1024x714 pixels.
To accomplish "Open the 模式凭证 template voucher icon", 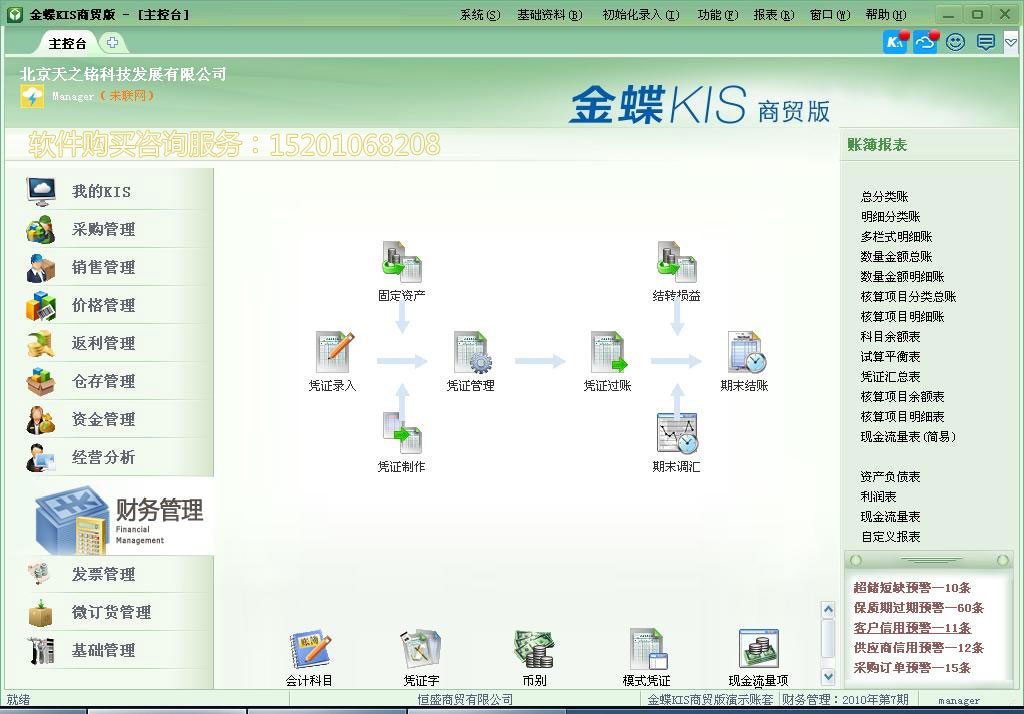I will (645, 650).
